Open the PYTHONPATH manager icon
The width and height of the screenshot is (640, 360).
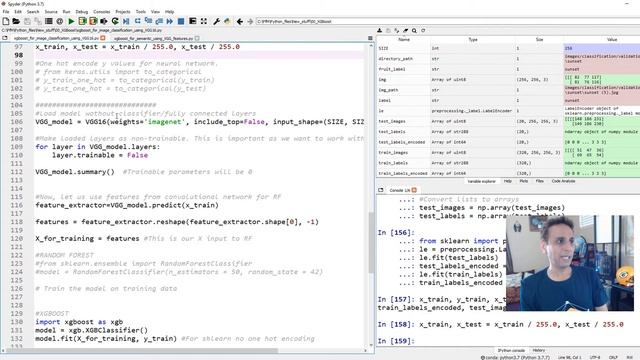227,21
